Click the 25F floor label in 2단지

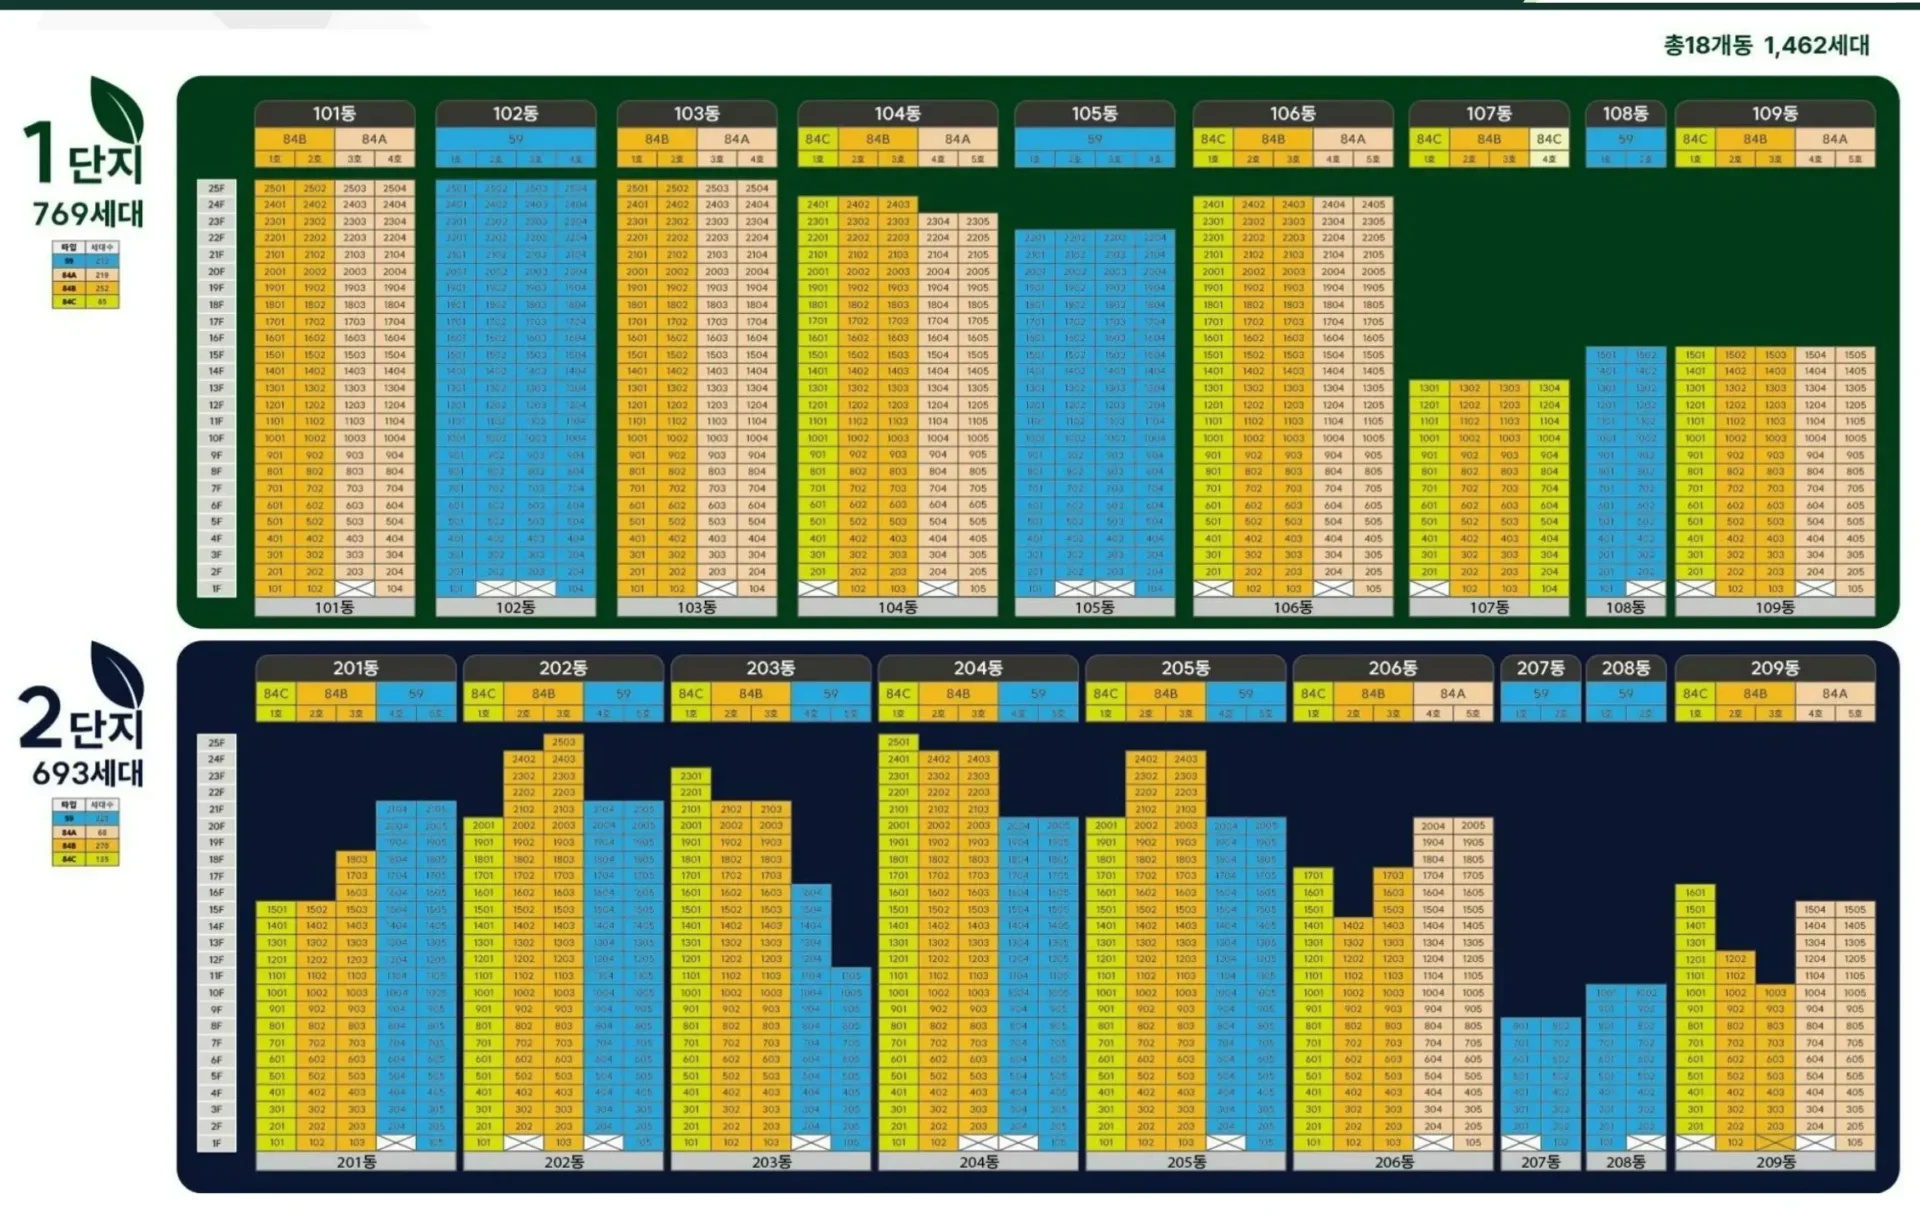216,743
